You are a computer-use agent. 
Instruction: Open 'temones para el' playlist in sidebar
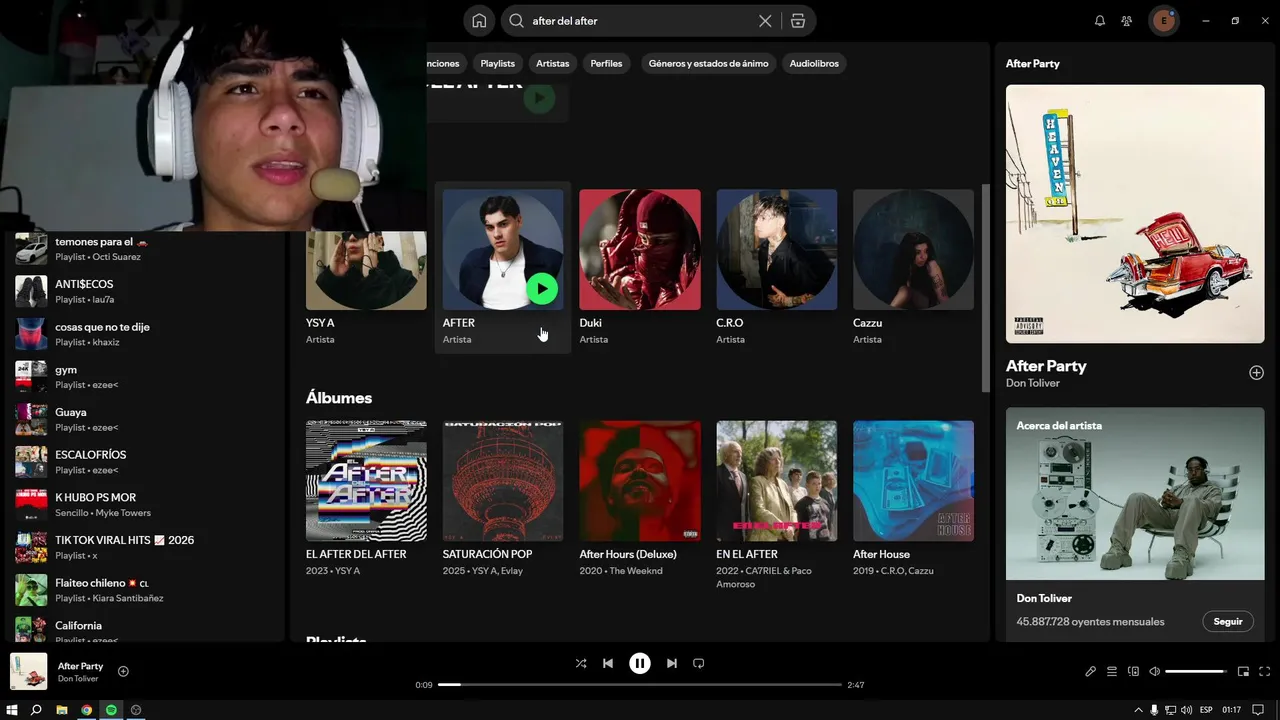coord(145,249)
